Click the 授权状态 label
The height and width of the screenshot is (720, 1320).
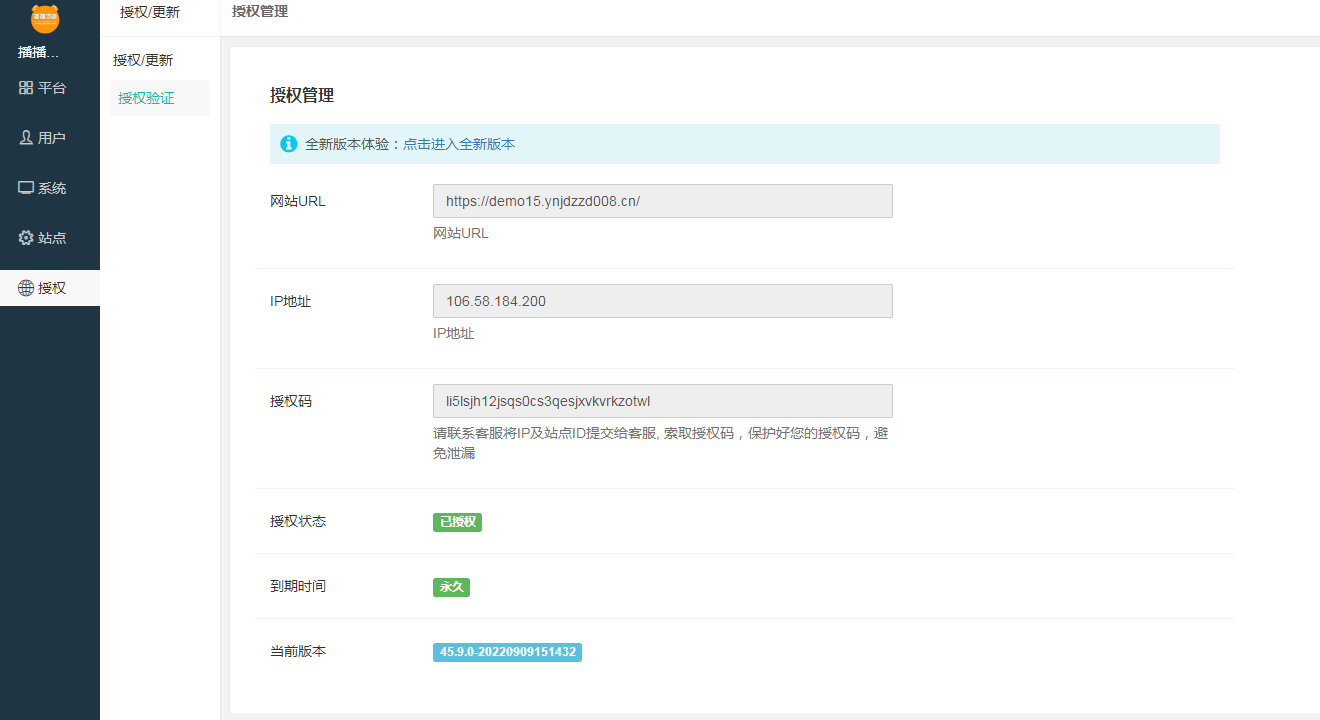pos(298,521)
